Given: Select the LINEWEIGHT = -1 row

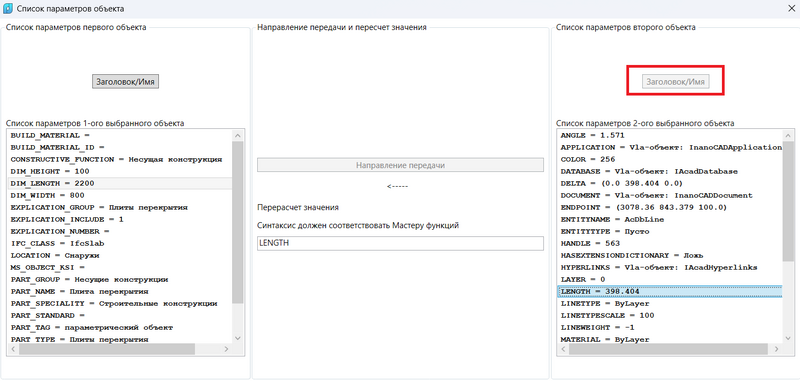Looking at the screenshot, I should 669,327.
